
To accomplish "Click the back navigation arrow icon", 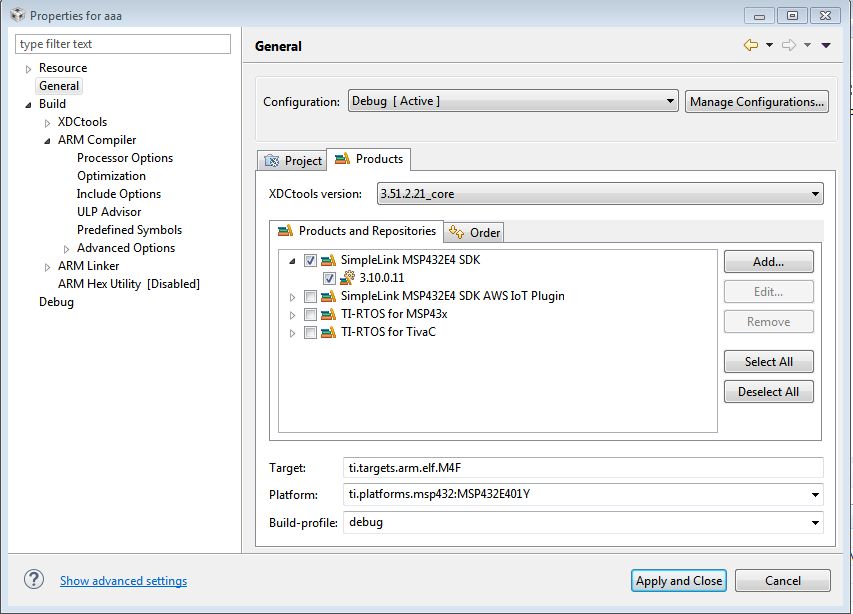I will 750,45.
